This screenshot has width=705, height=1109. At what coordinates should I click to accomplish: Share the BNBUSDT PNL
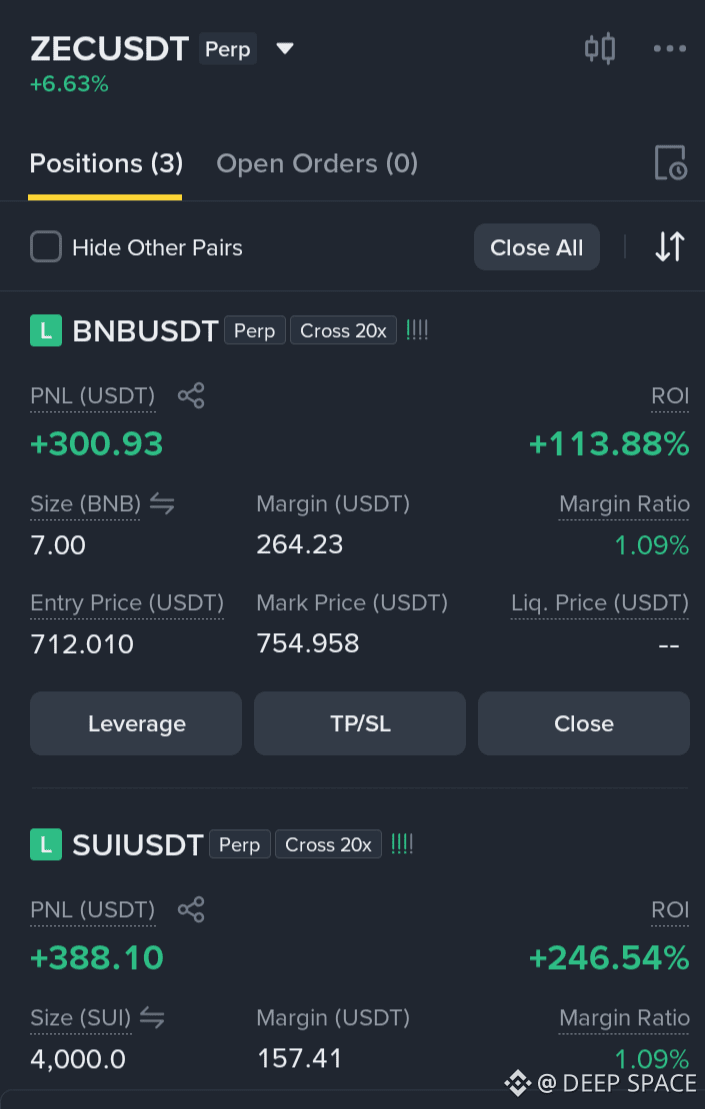[191, 395]
